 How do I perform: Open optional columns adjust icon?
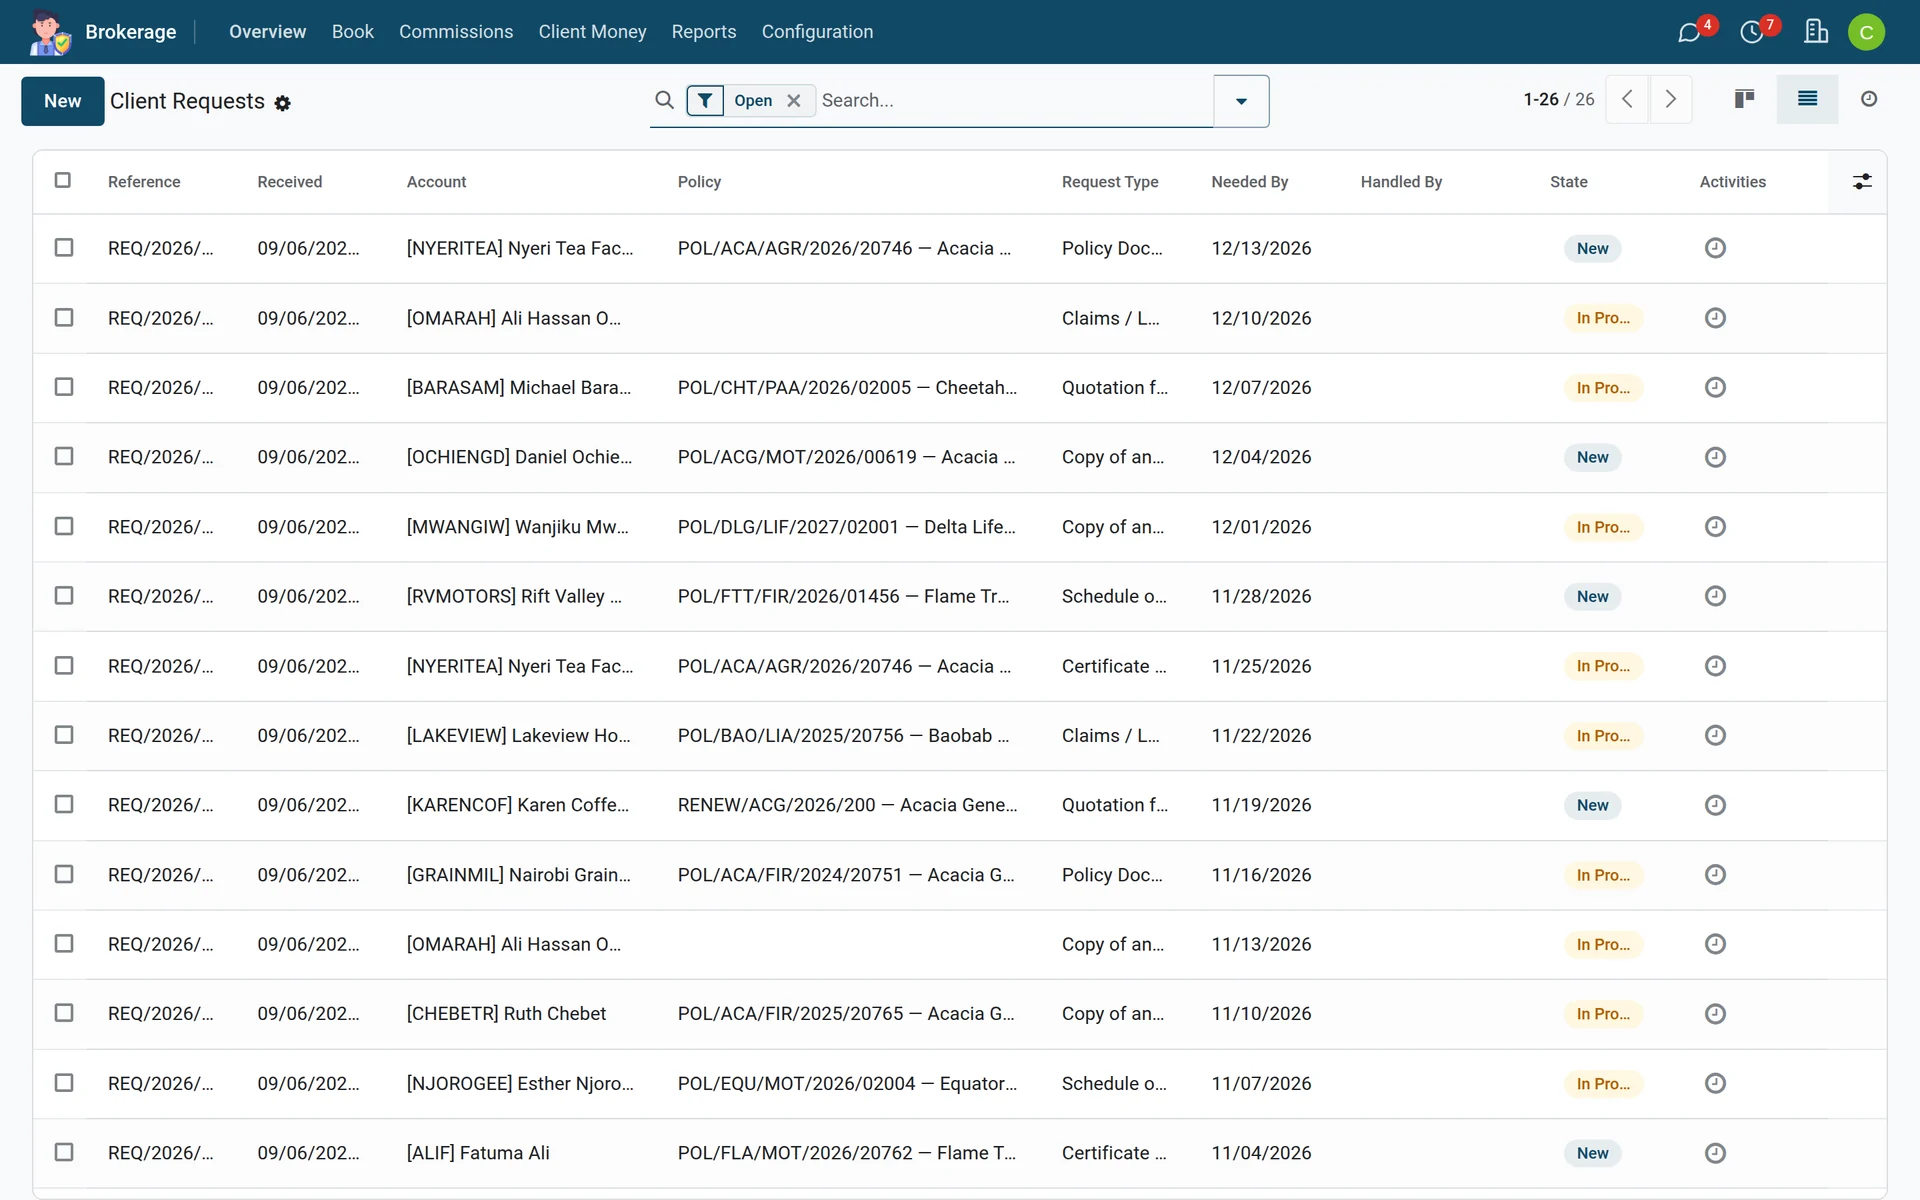(x=1862, y=181)
